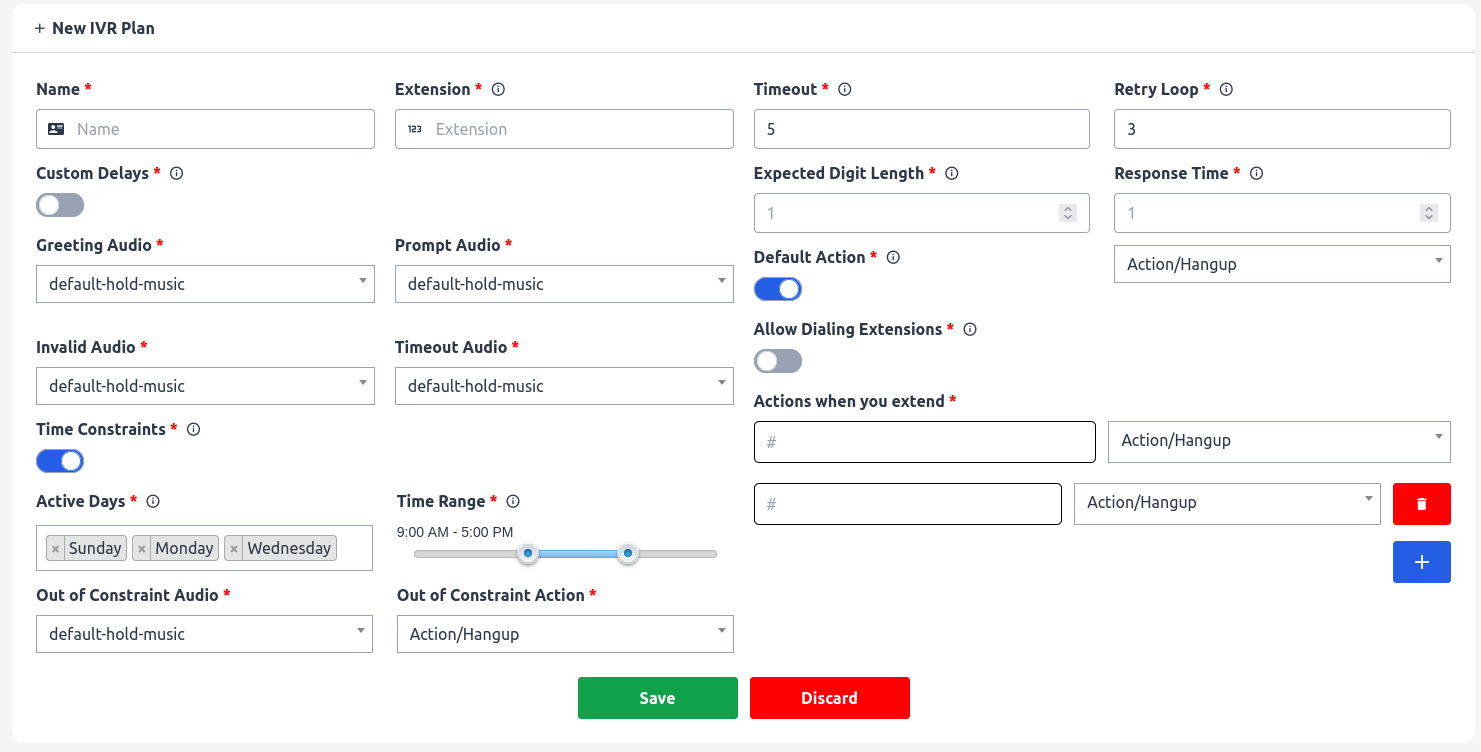The height and width of the screenshot is (752, 1481).
Task: Click the info icon next to Time Constraints
Action: pos(194,429)
